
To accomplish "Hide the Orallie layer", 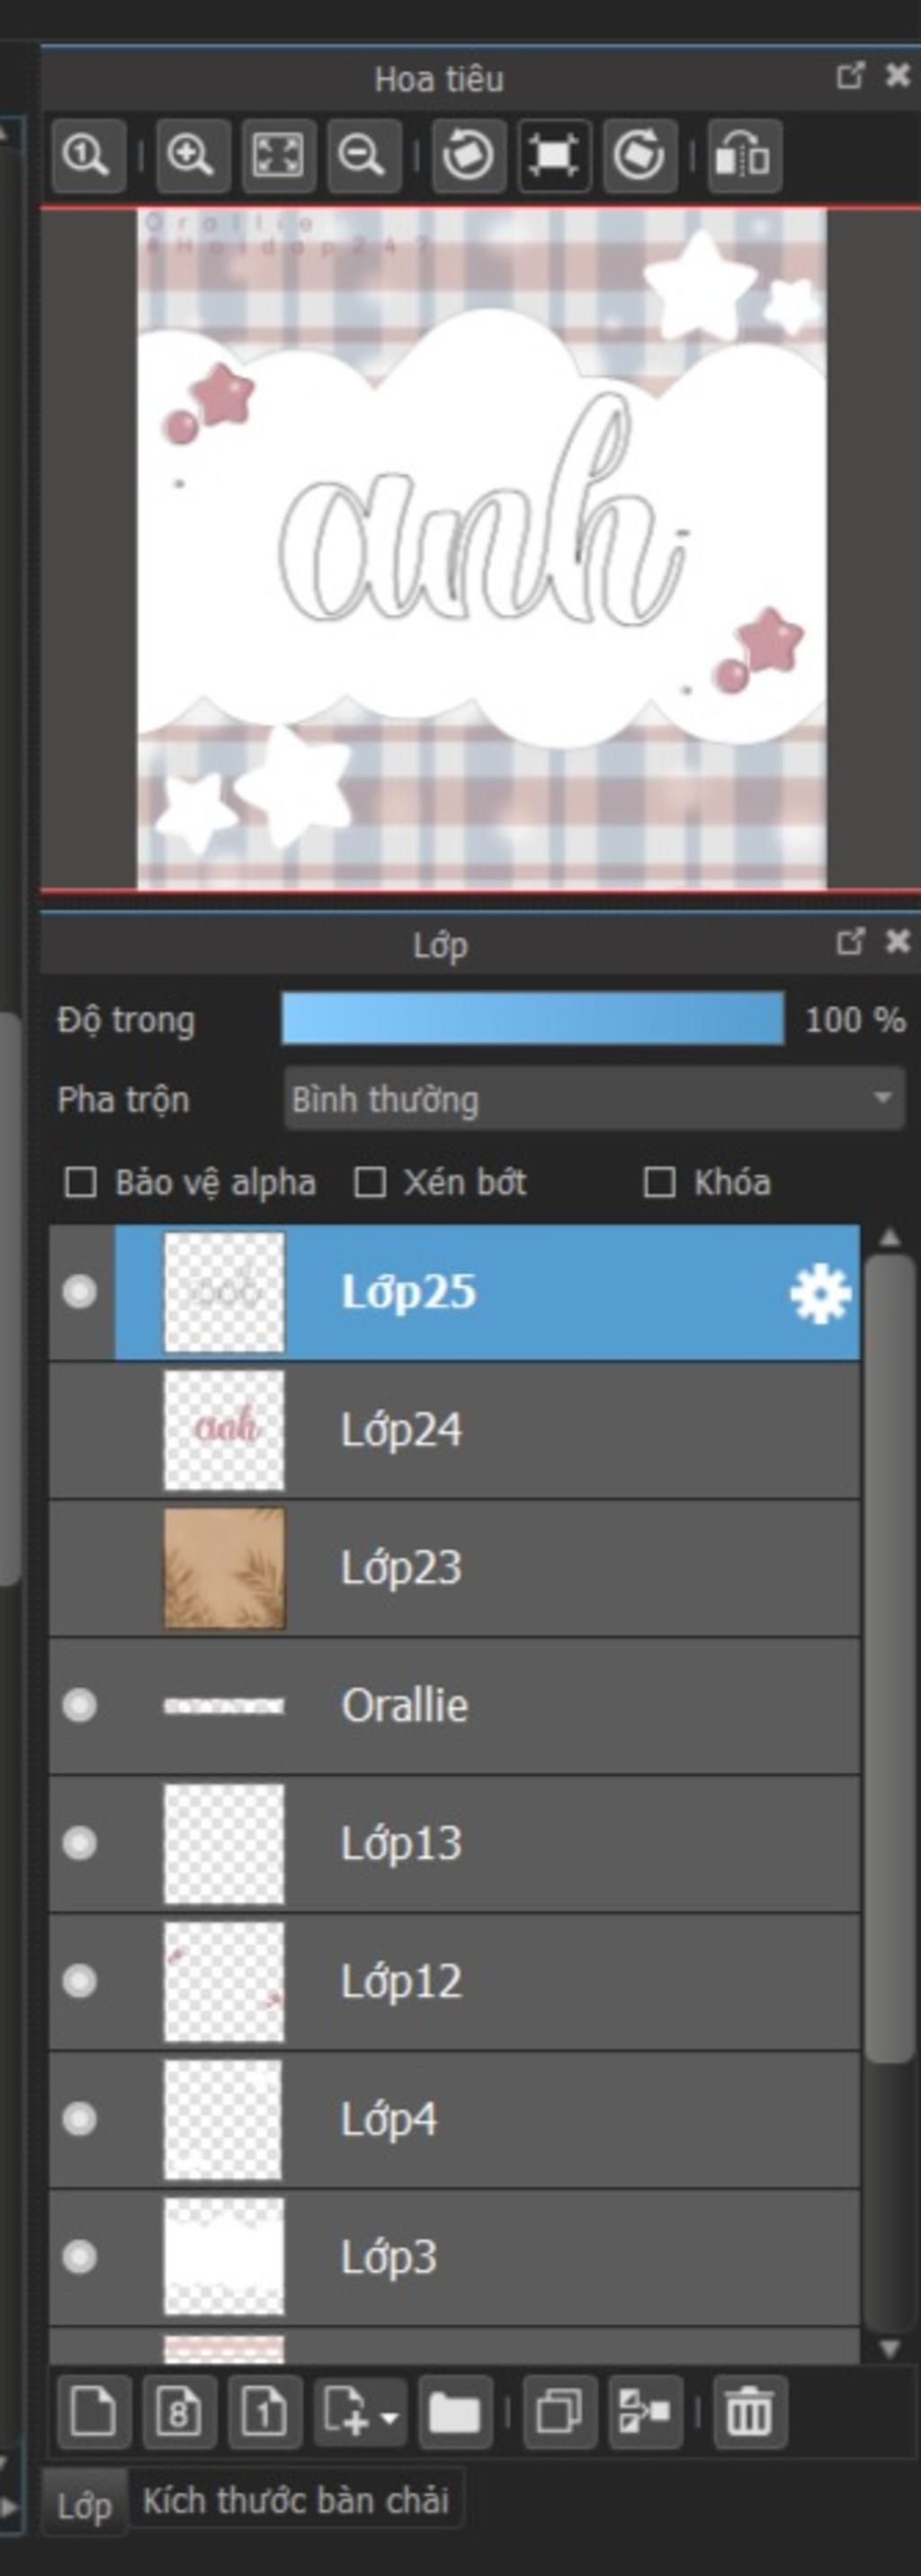I will pos(79,1705).
